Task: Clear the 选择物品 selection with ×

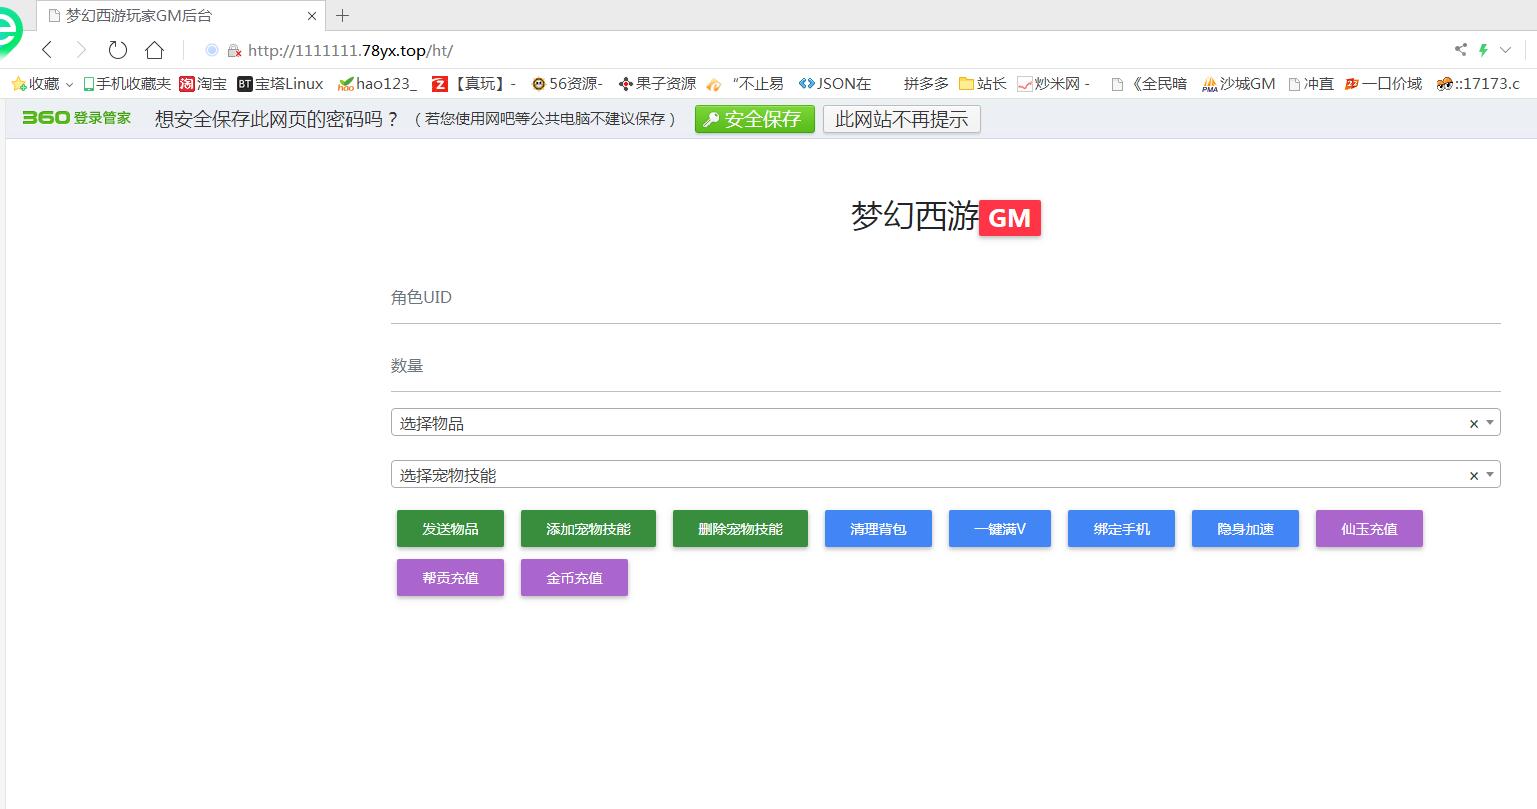Action: [1473, 424]
